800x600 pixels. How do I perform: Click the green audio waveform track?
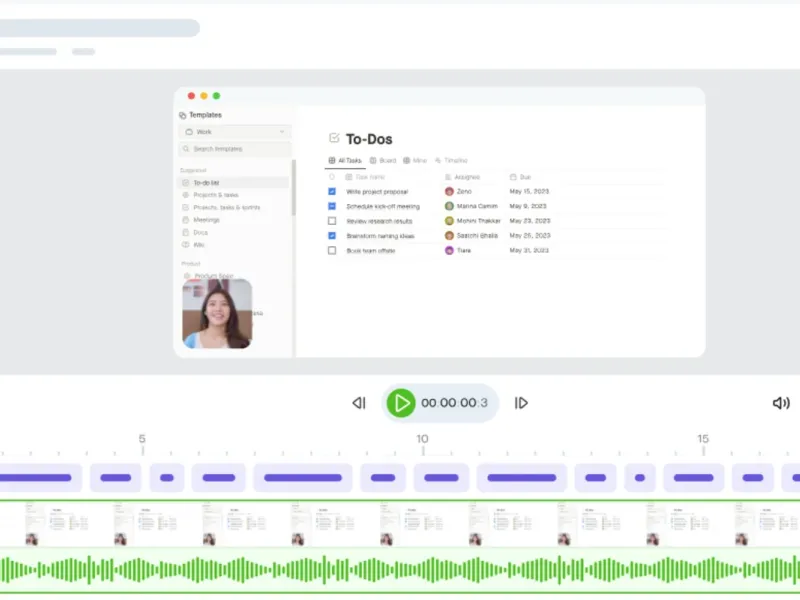point(400,570)
